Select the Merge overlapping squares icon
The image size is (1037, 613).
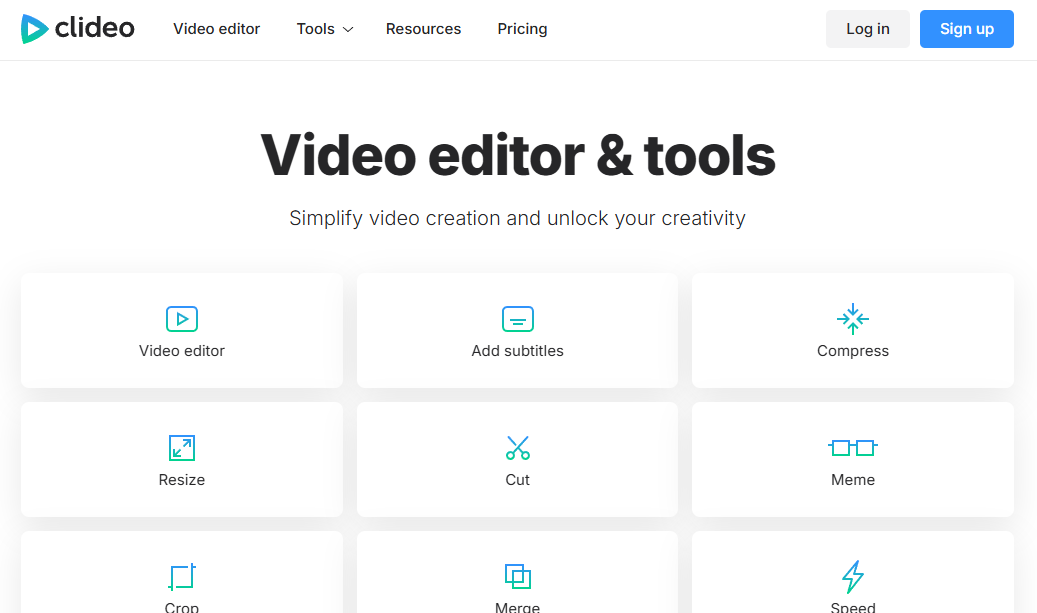click(x=517, y=576)
